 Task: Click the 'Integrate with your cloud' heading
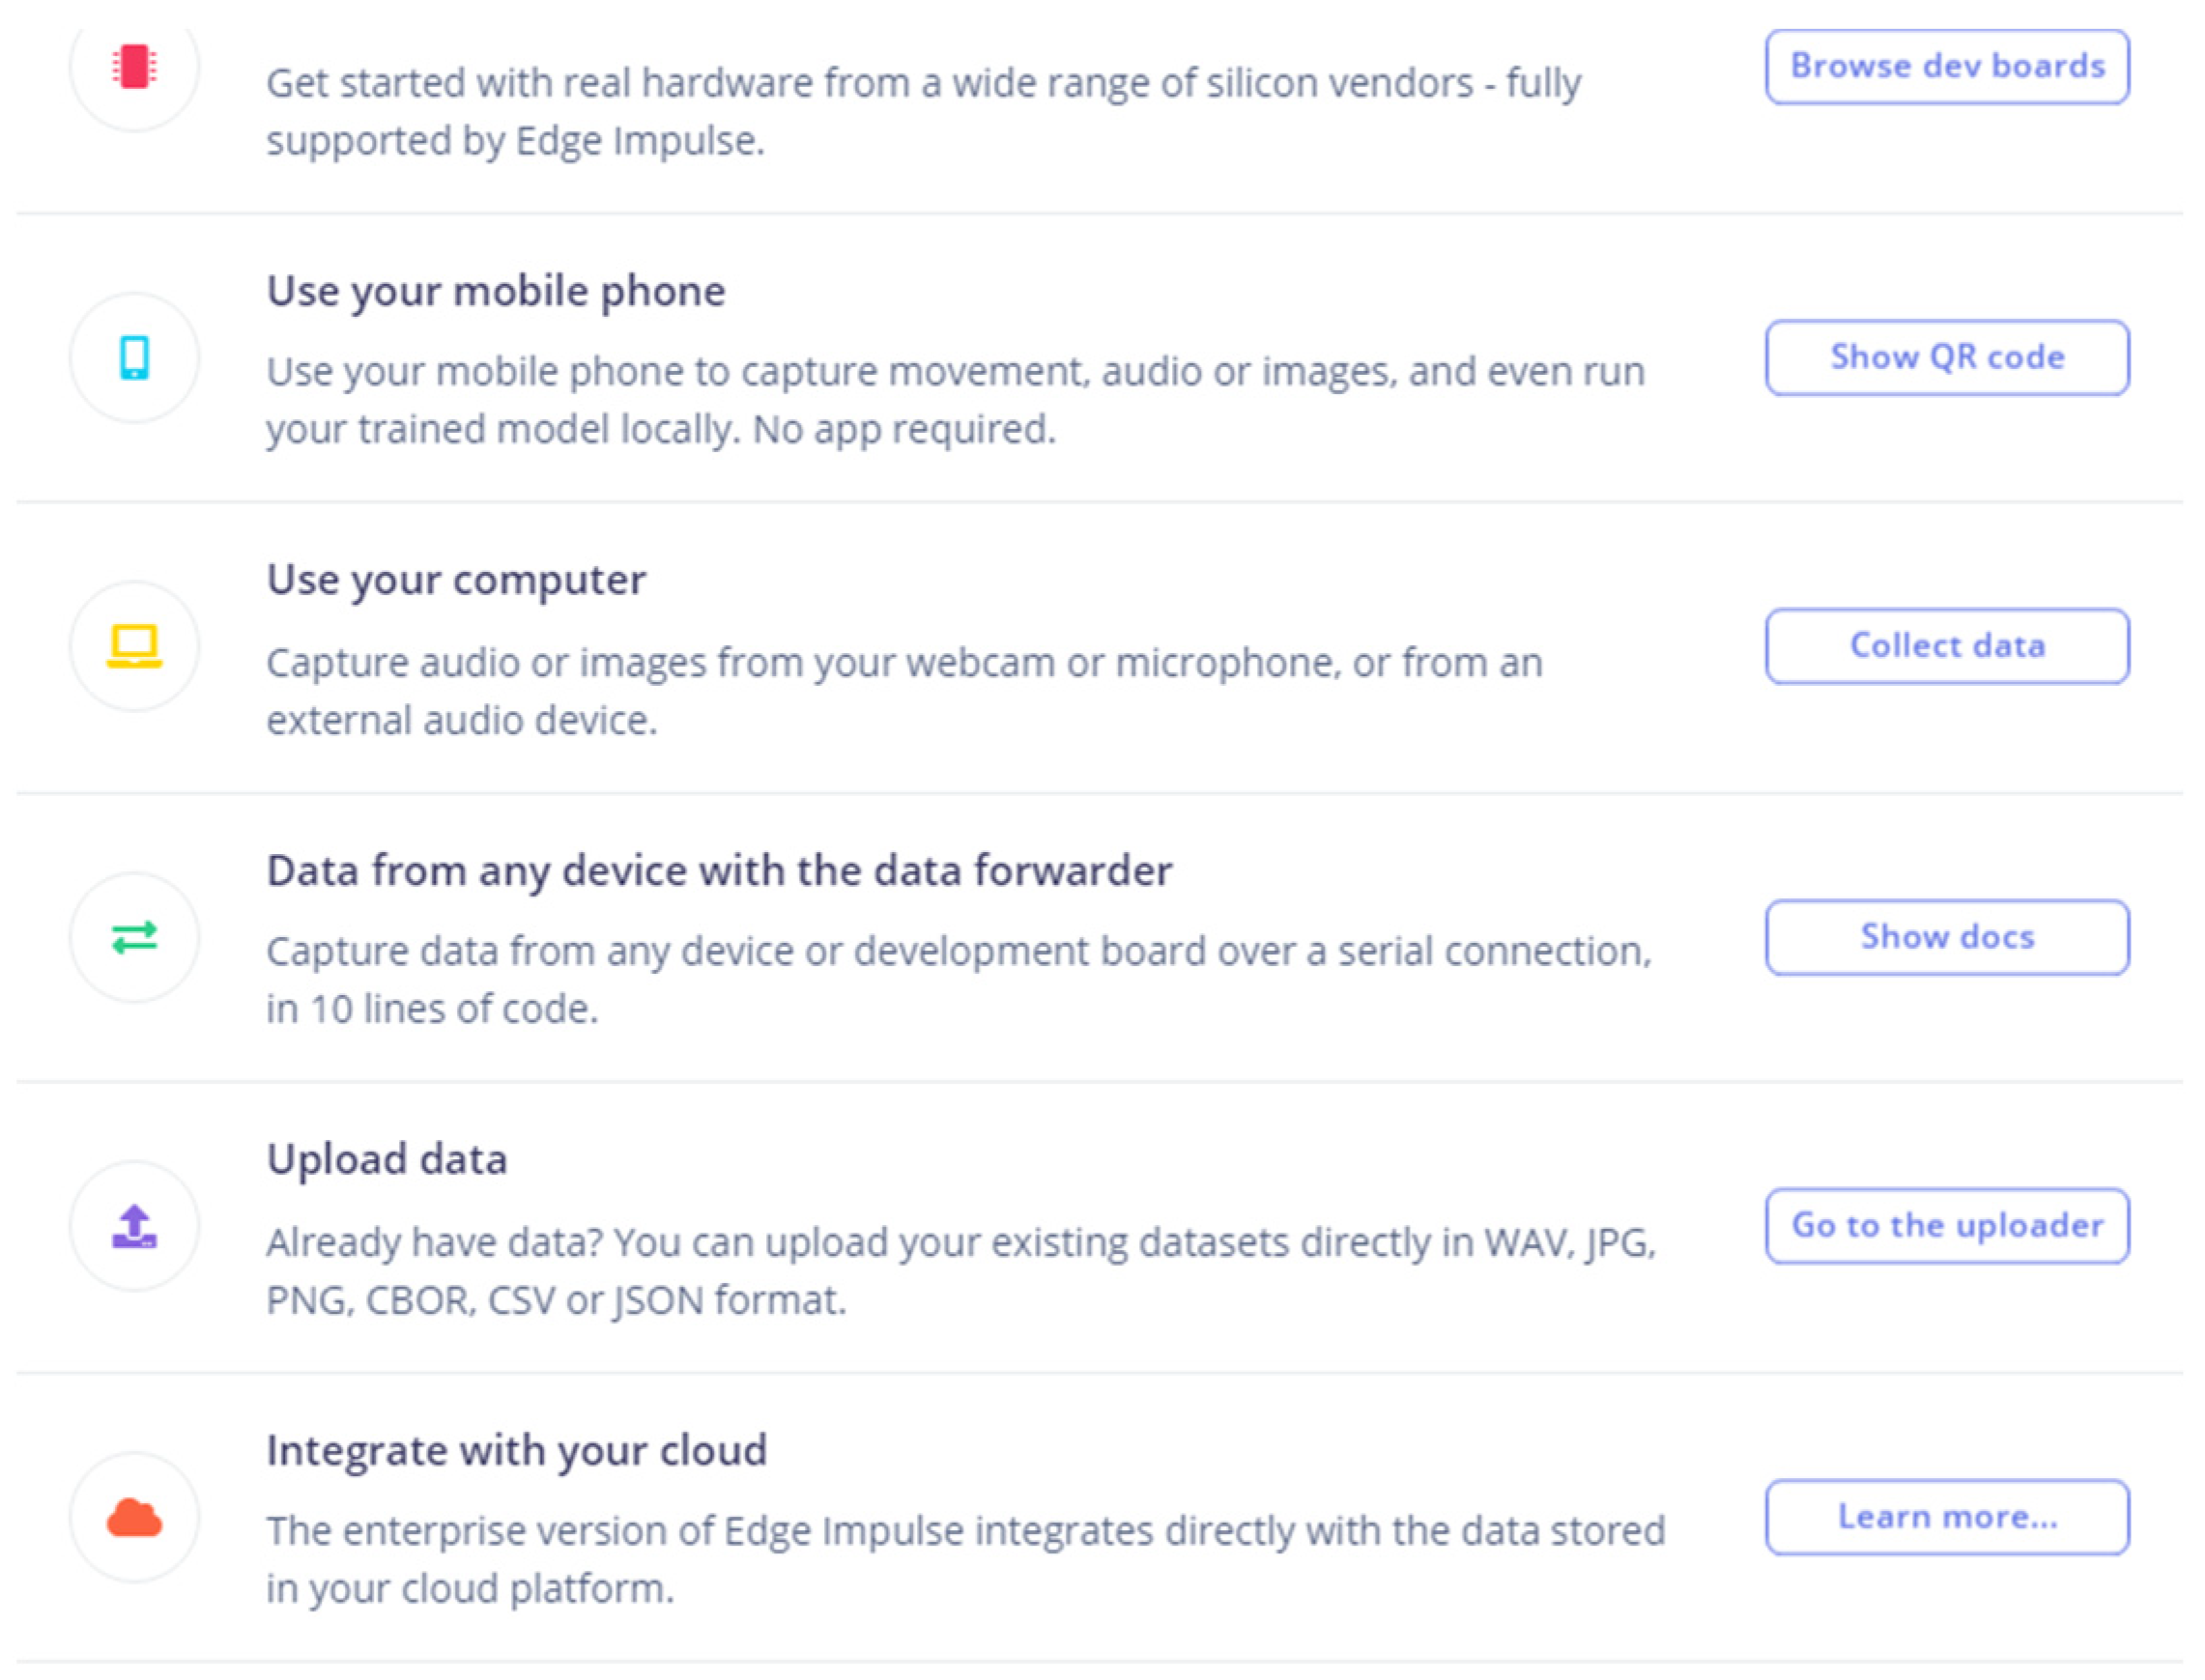516,1450
